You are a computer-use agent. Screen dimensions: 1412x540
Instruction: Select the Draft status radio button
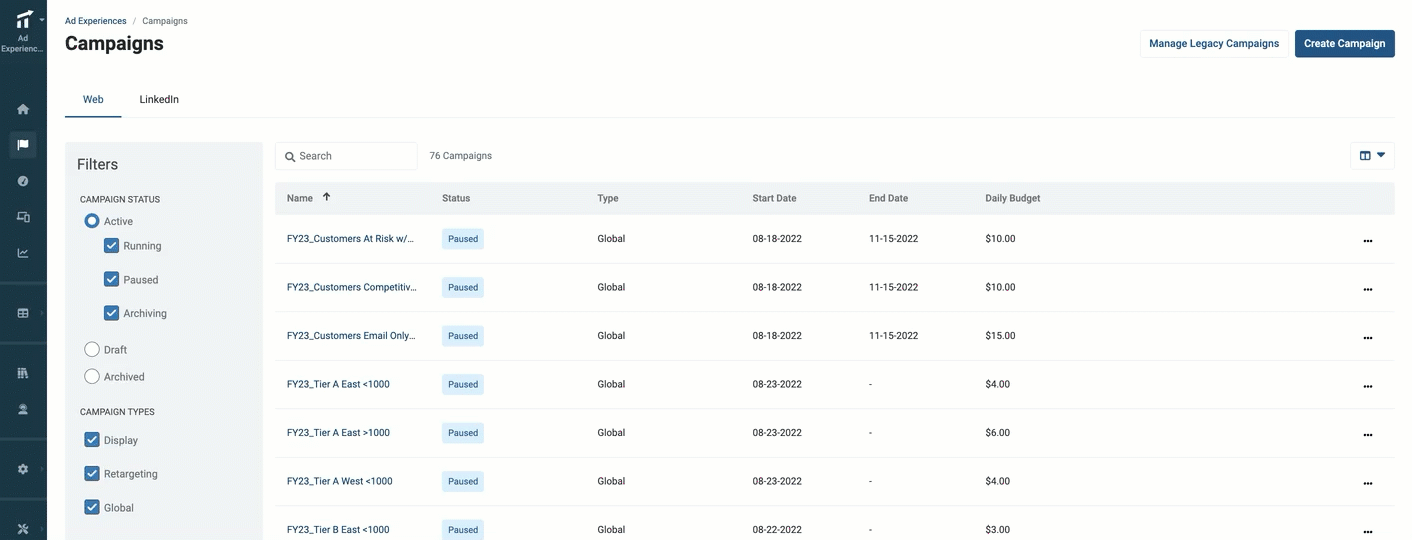tap(92, 349)
